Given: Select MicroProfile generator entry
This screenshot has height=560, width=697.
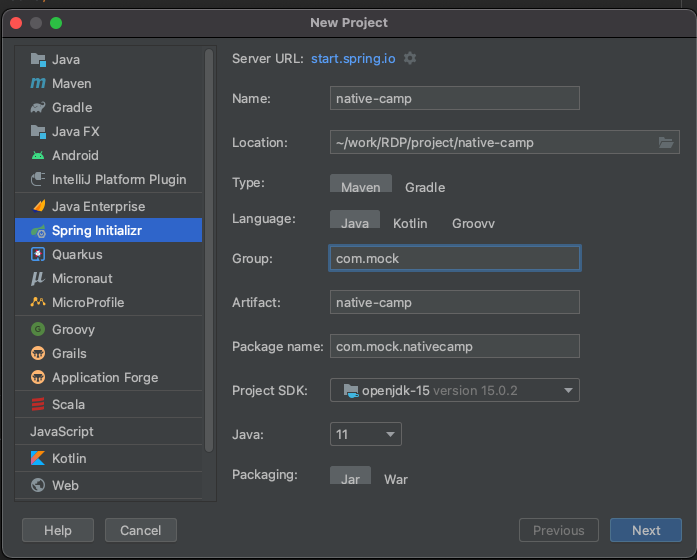Looking at the screenshot, I should [x=108, y=302].
